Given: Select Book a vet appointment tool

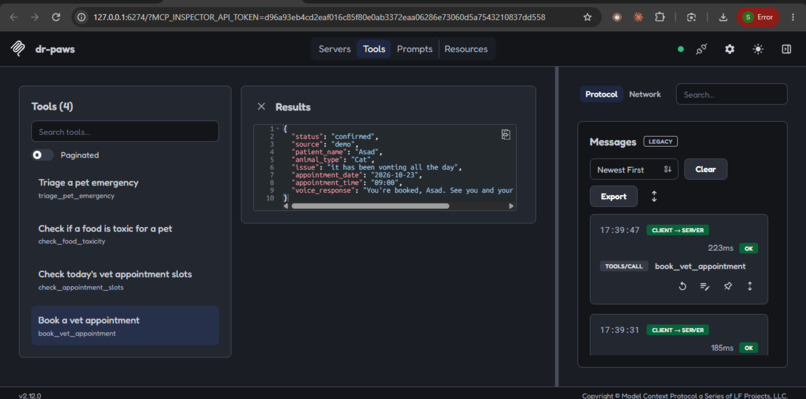Looking at the screenshot, I should 125,325.
